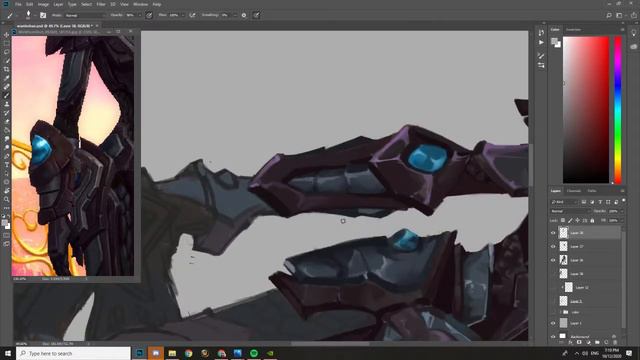Delete layer with the trash icon

(615, 342)
